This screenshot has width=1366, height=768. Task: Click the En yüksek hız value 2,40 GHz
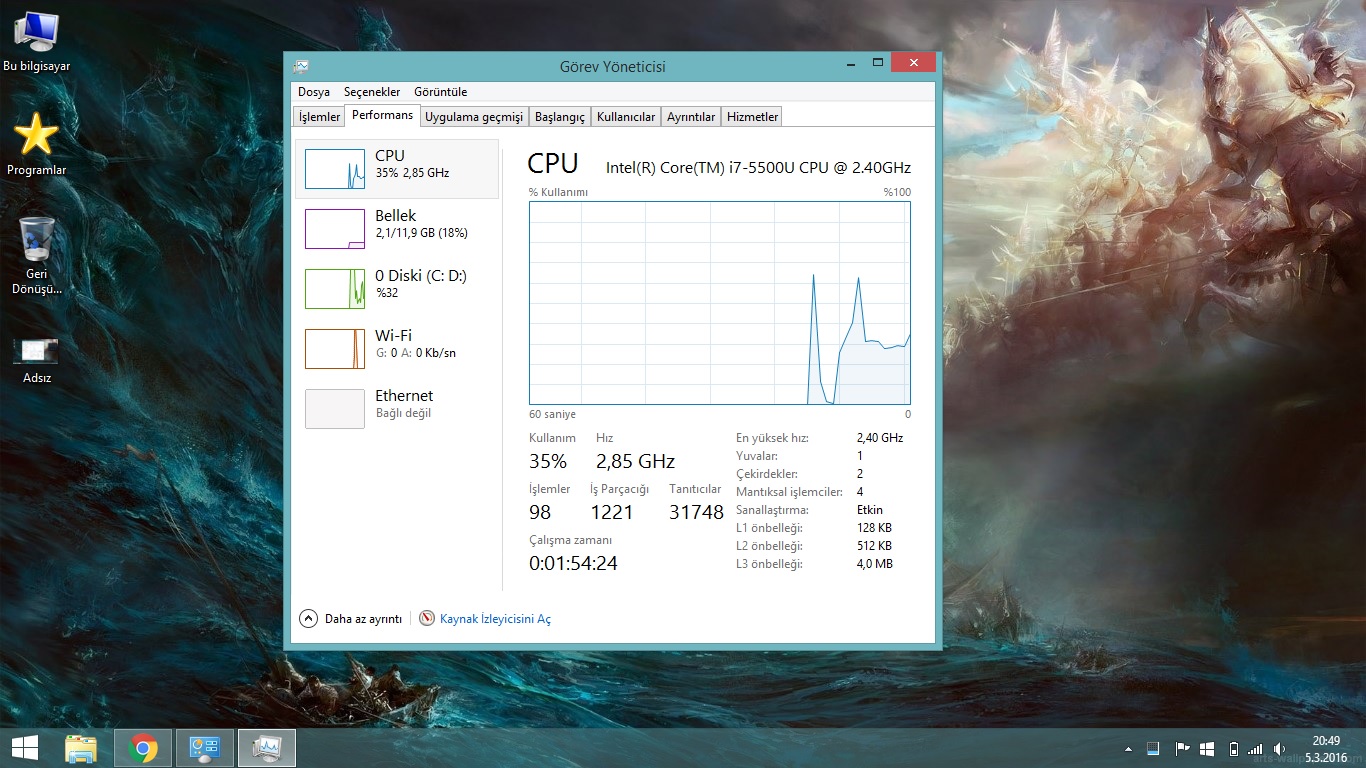tap(880, 438)
